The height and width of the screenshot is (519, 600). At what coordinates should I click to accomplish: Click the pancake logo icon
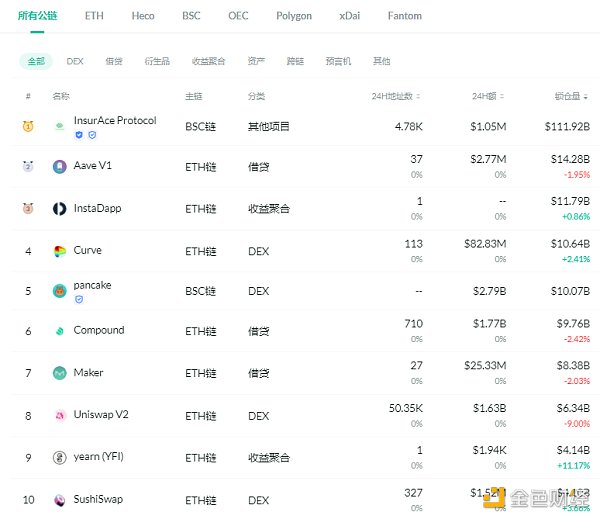coord(59,291)
